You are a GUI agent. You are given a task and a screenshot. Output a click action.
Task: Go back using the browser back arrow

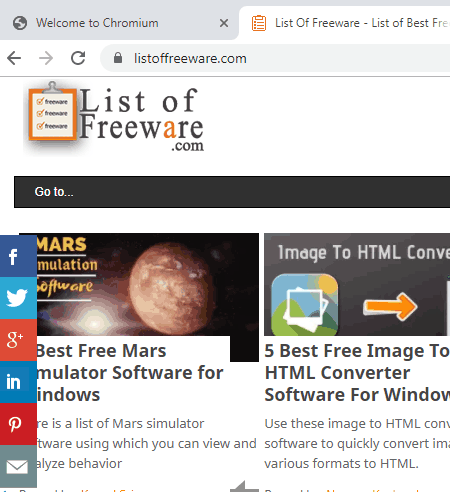point(14,58)
